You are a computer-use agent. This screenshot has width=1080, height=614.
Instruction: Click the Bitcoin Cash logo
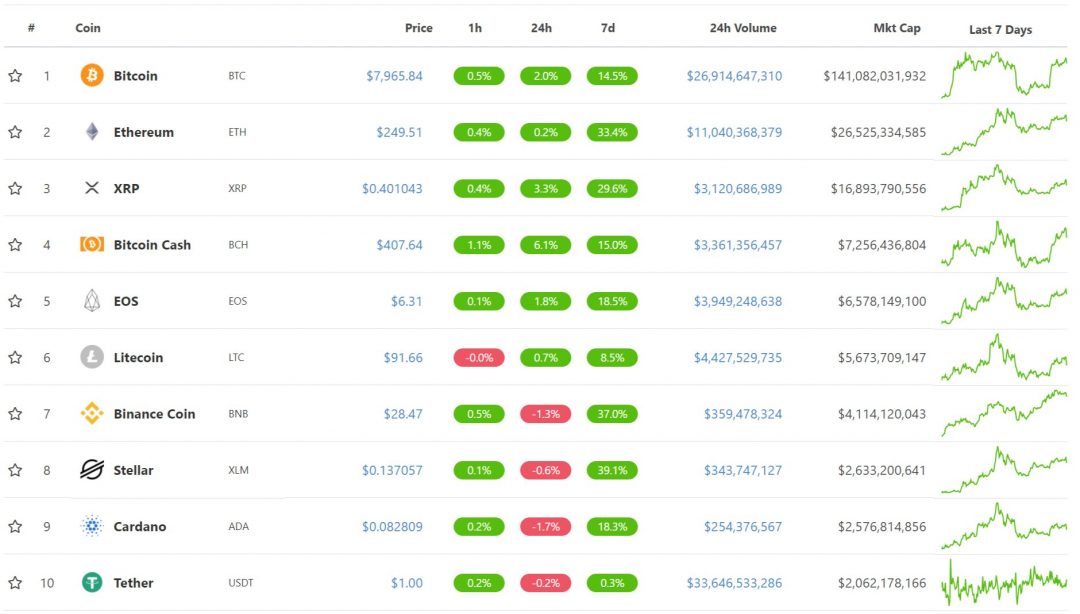(92, 244)
